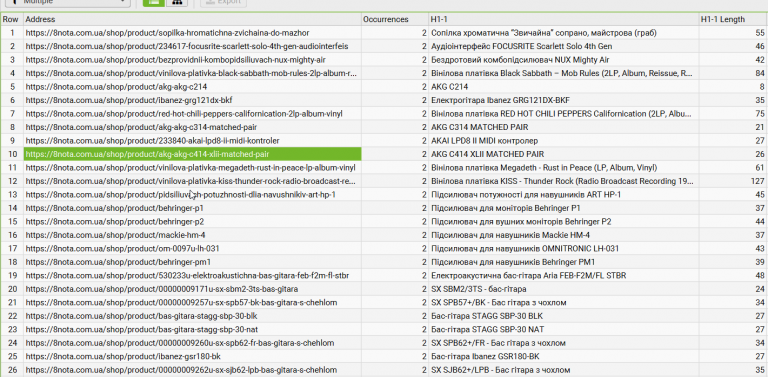768x377 pixels.
Task: Click H1 cell 'Підсилювач для навушників Mackie HM-4'
Action: click(563, 235)
